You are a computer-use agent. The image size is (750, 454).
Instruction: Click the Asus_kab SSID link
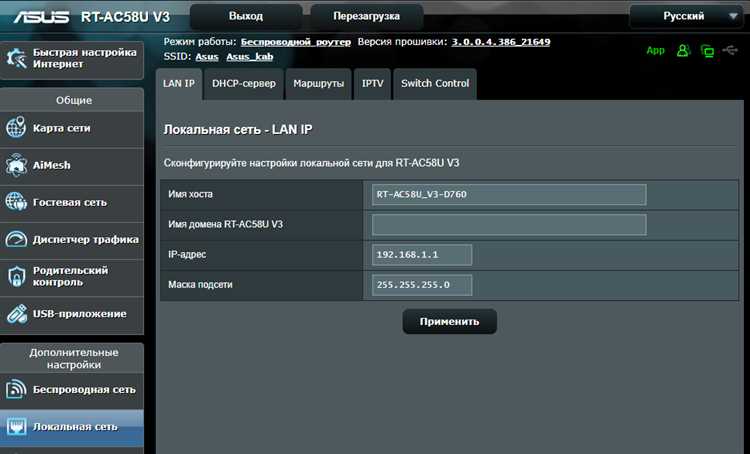(250, 57)
